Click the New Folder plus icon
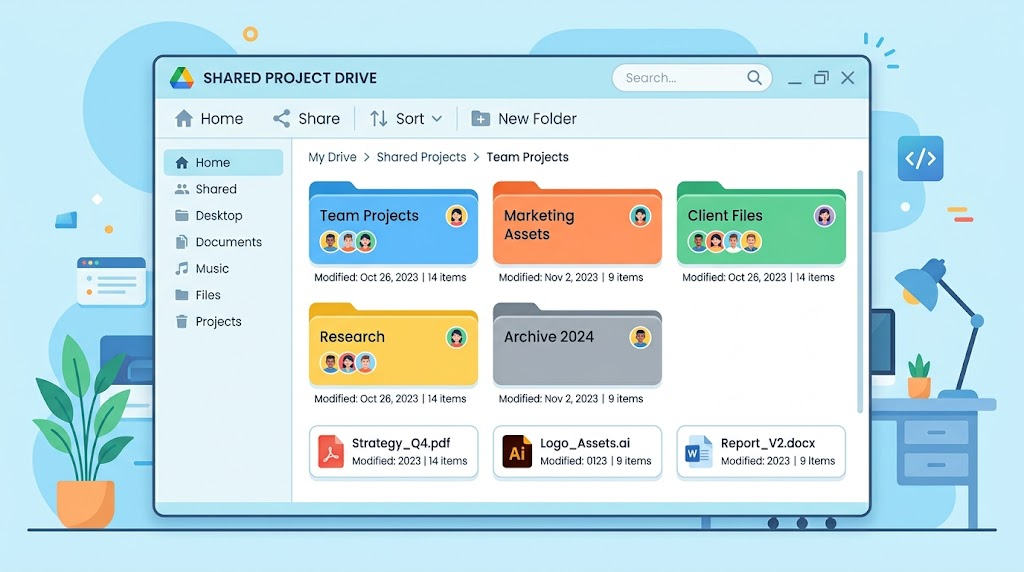This screenshot has height=572, width=1024. coord(481,118)
